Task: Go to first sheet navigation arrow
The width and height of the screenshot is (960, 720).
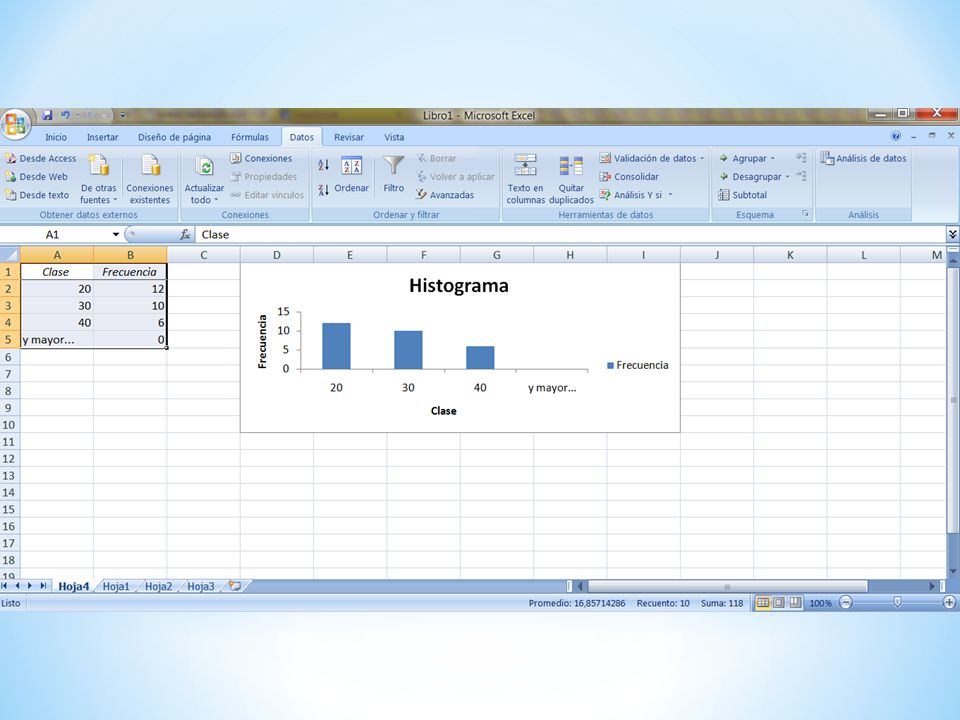Action: pos(5,586)
